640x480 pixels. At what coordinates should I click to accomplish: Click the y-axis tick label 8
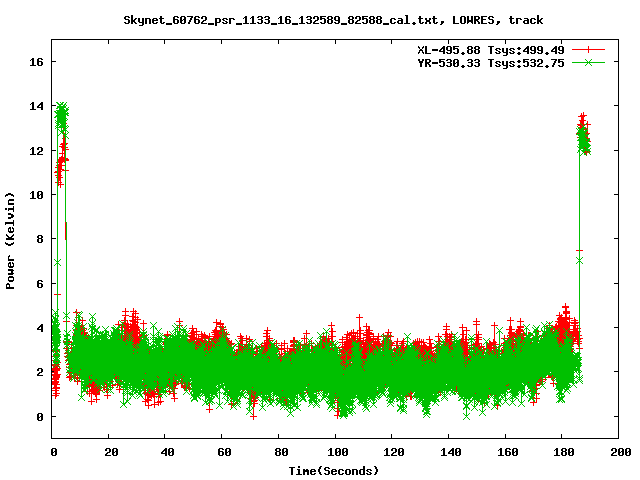pos(40,239)
